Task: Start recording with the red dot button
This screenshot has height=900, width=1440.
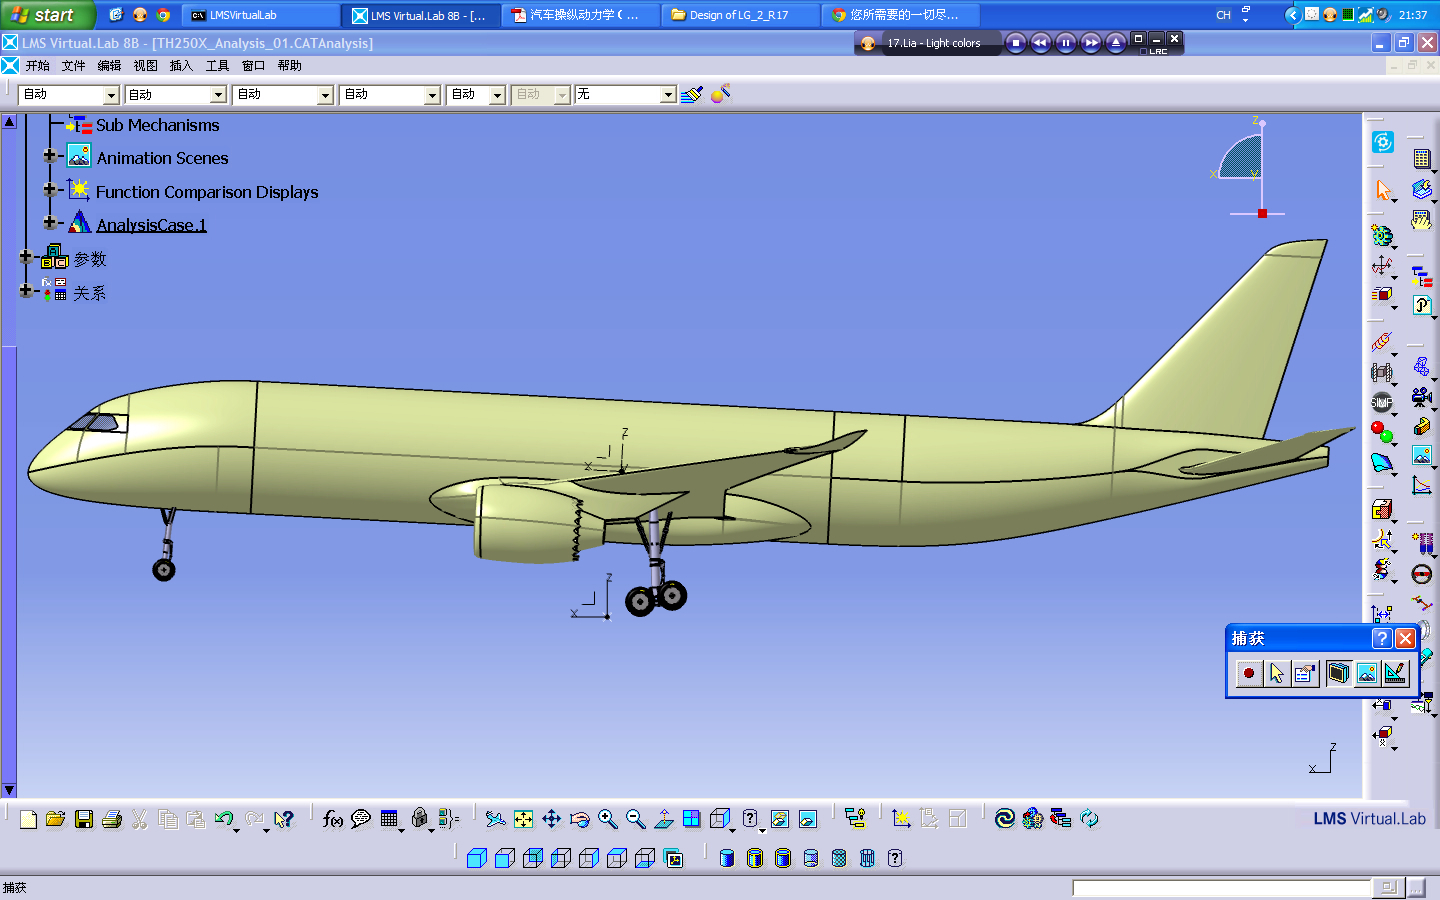Action: [1248, 674]
